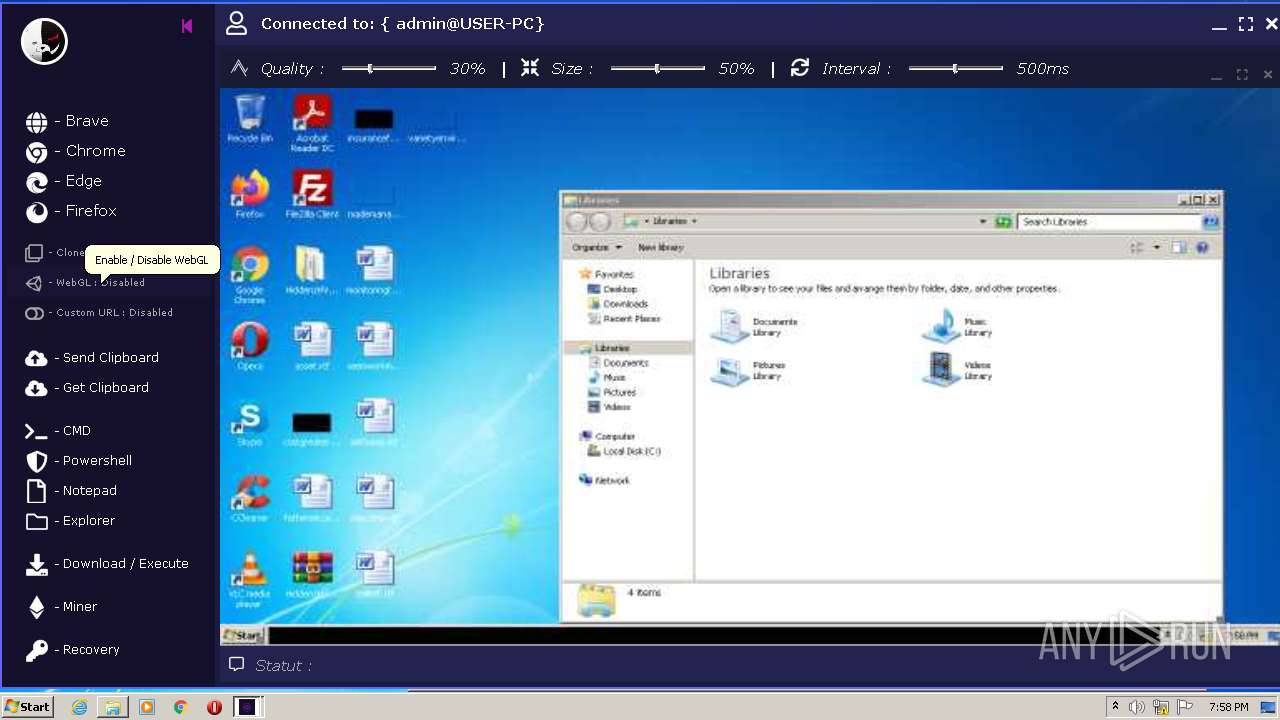
Task: Launch the Brave browser from the sidebar
Action: pos(68,121)
